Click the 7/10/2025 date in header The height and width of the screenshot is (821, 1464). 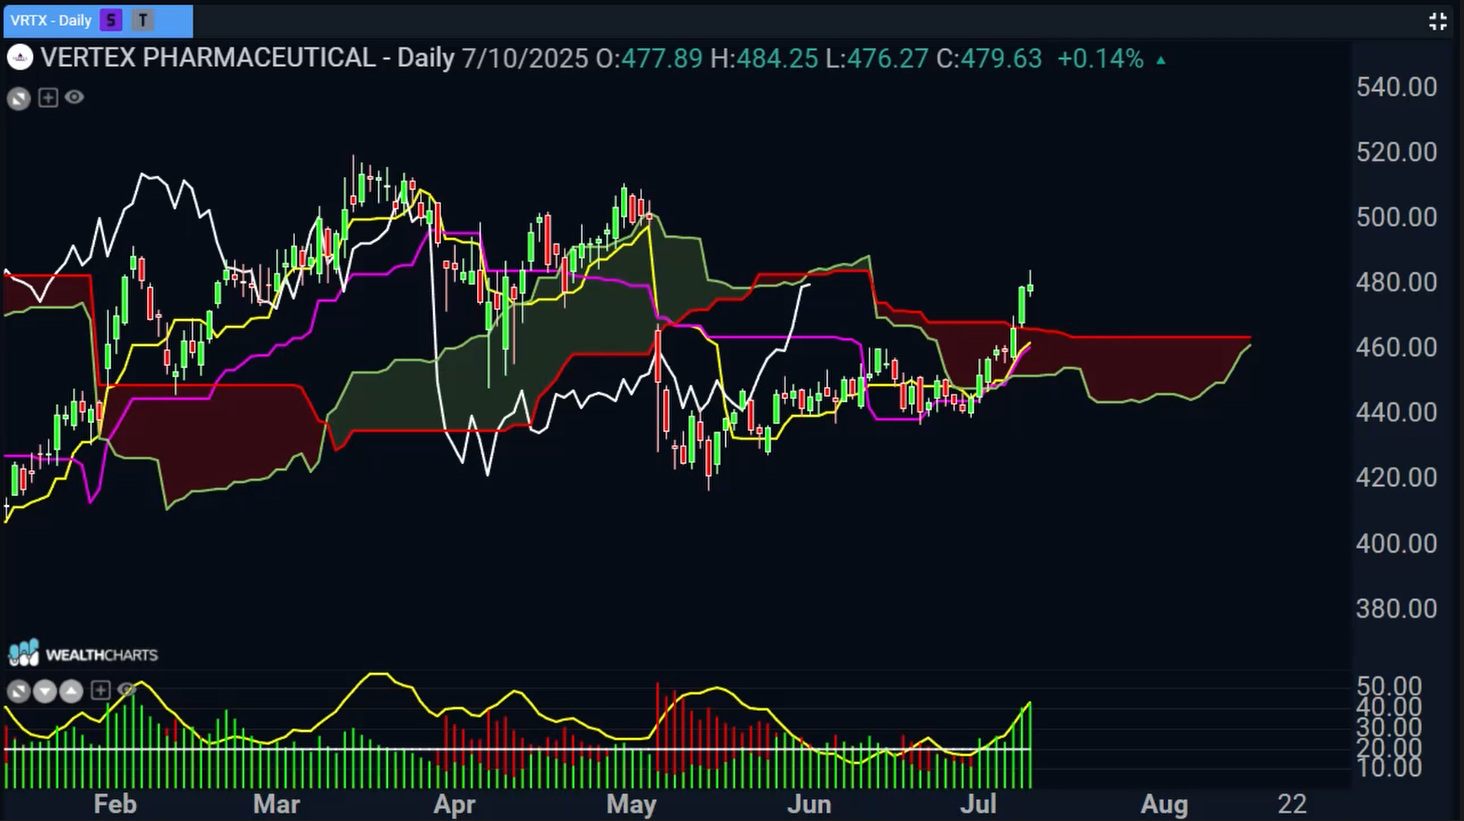[x=525, y=59]
